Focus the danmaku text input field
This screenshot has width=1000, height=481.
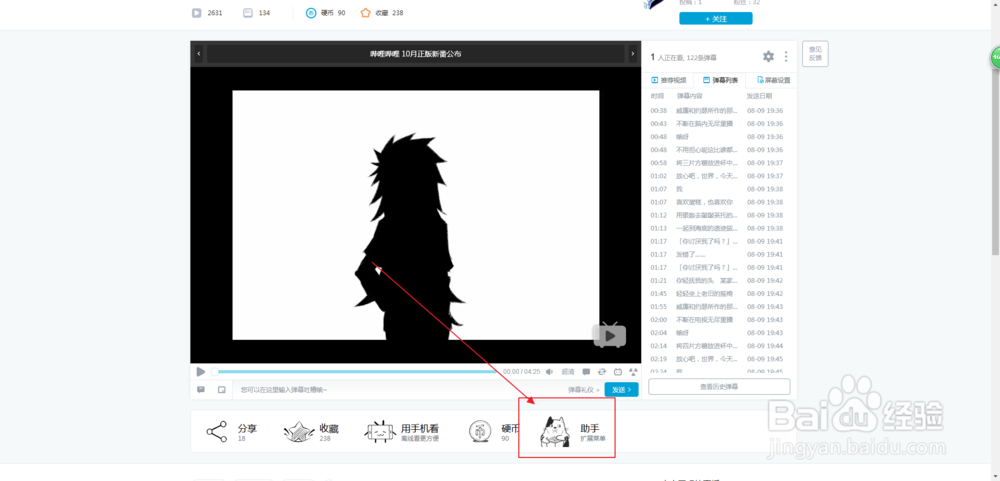tap(399, 389)
